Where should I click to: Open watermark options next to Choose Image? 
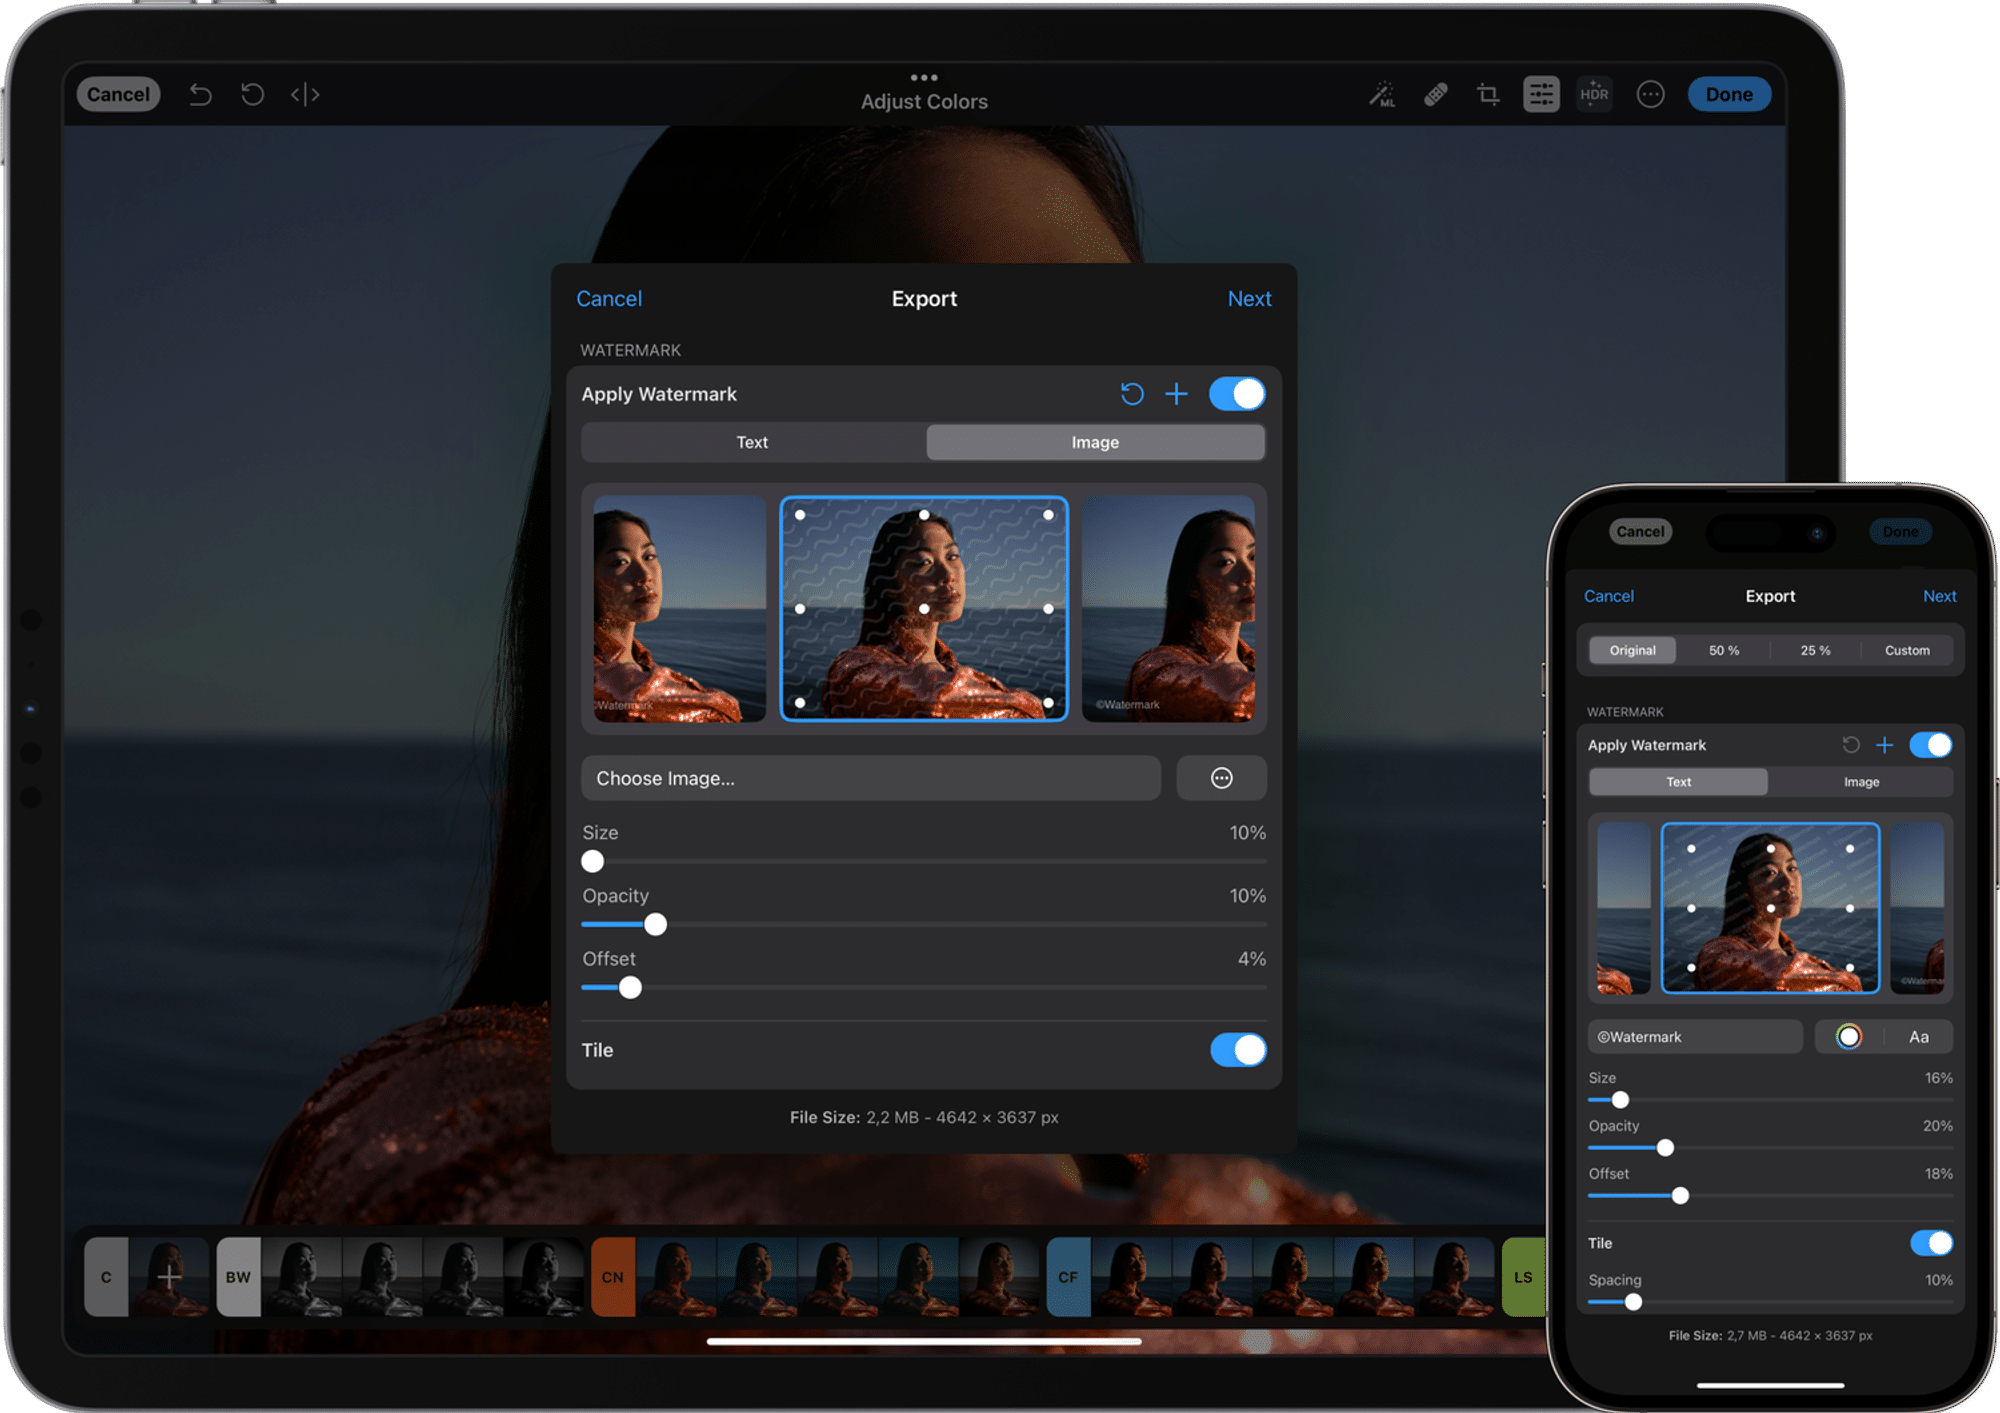pos(1222,778)
